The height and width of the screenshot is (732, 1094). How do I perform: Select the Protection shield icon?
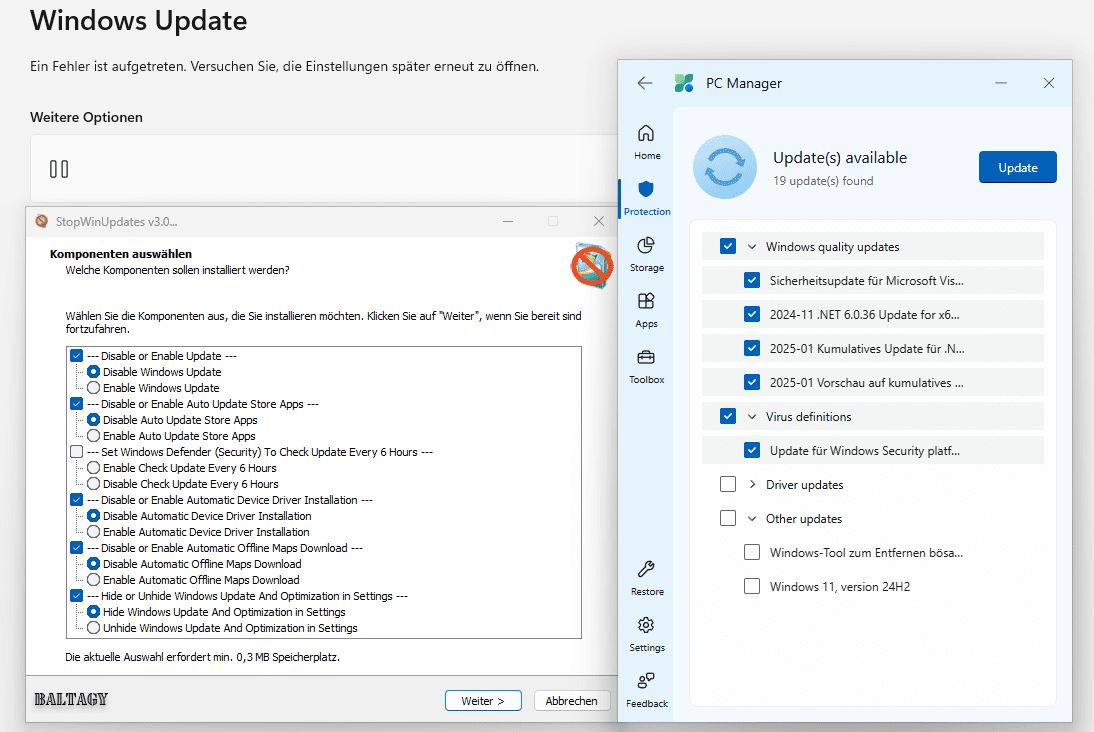pyautogui.click(x=646, y=190)
